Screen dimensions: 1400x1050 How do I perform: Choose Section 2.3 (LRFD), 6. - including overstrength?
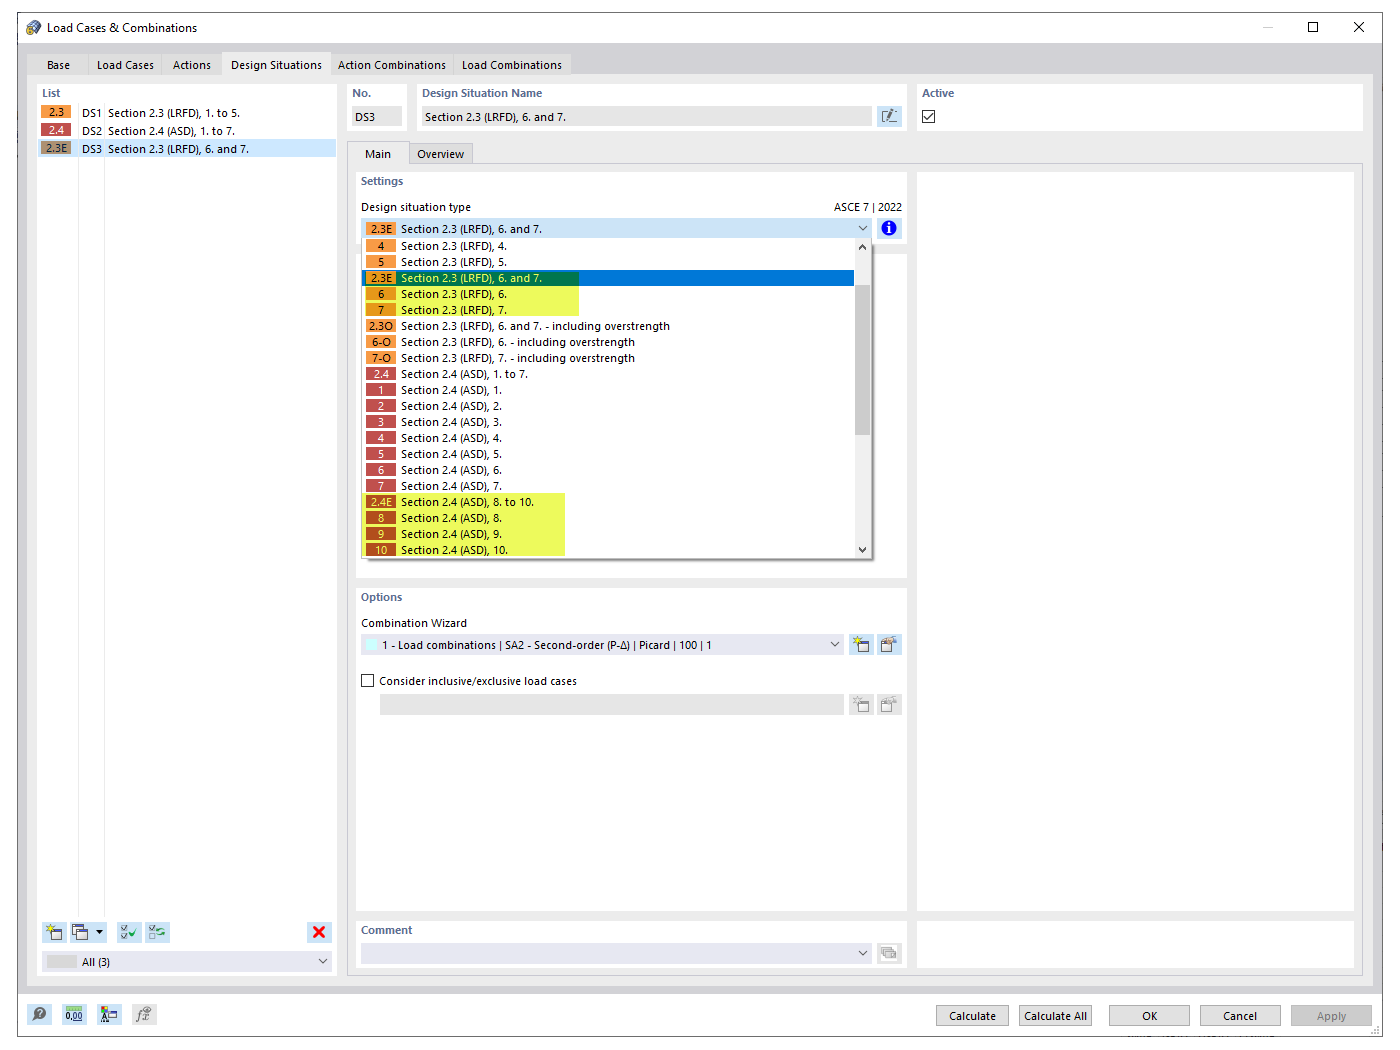(608, 342)
